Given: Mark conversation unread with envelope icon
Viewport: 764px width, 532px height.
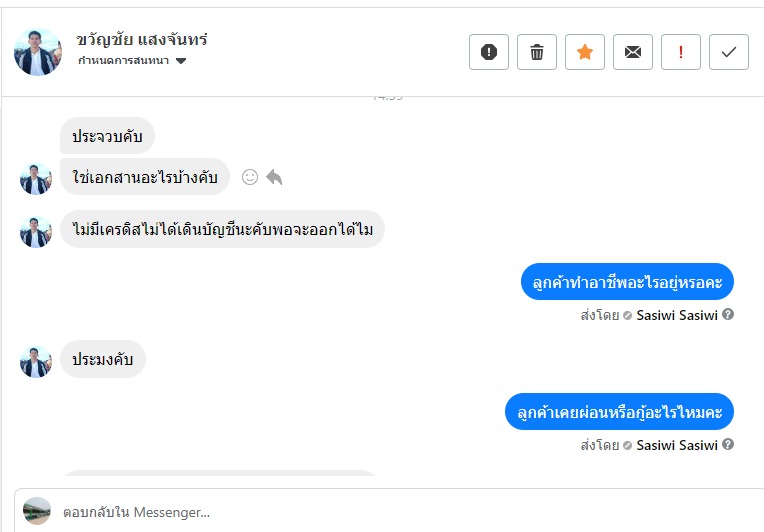Looking at the screenshot, I should [x=633, y=52].
